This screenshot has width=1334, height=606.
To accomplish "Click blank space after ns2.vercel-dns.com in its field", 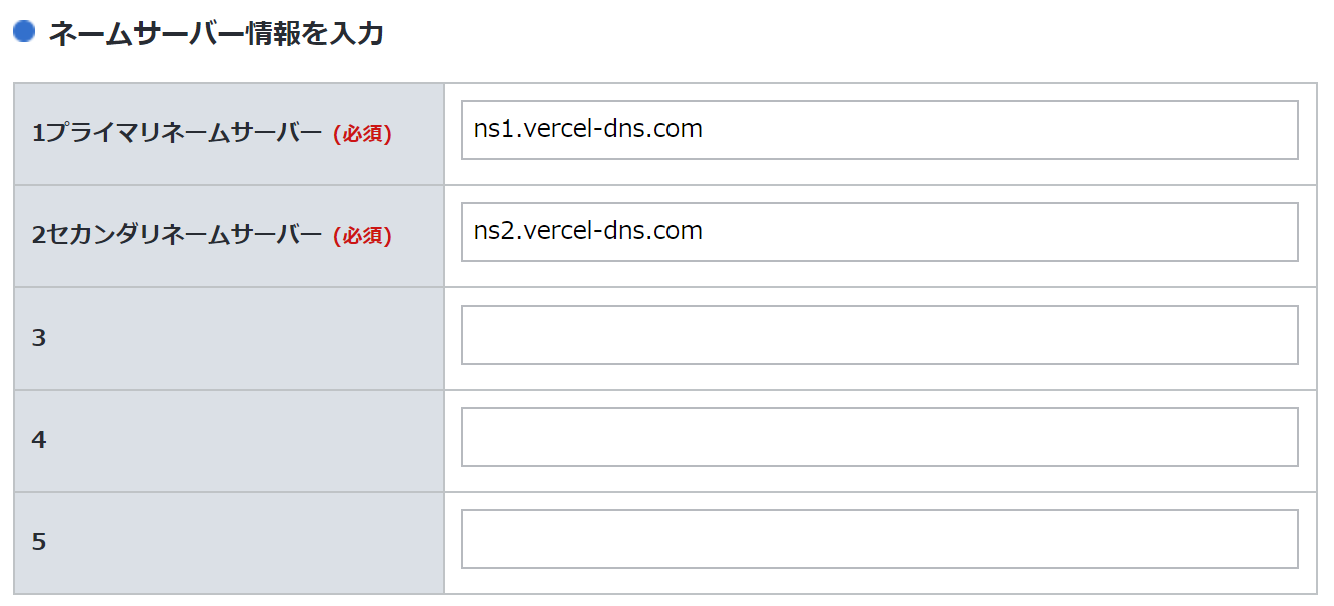I will [1000, 232].
